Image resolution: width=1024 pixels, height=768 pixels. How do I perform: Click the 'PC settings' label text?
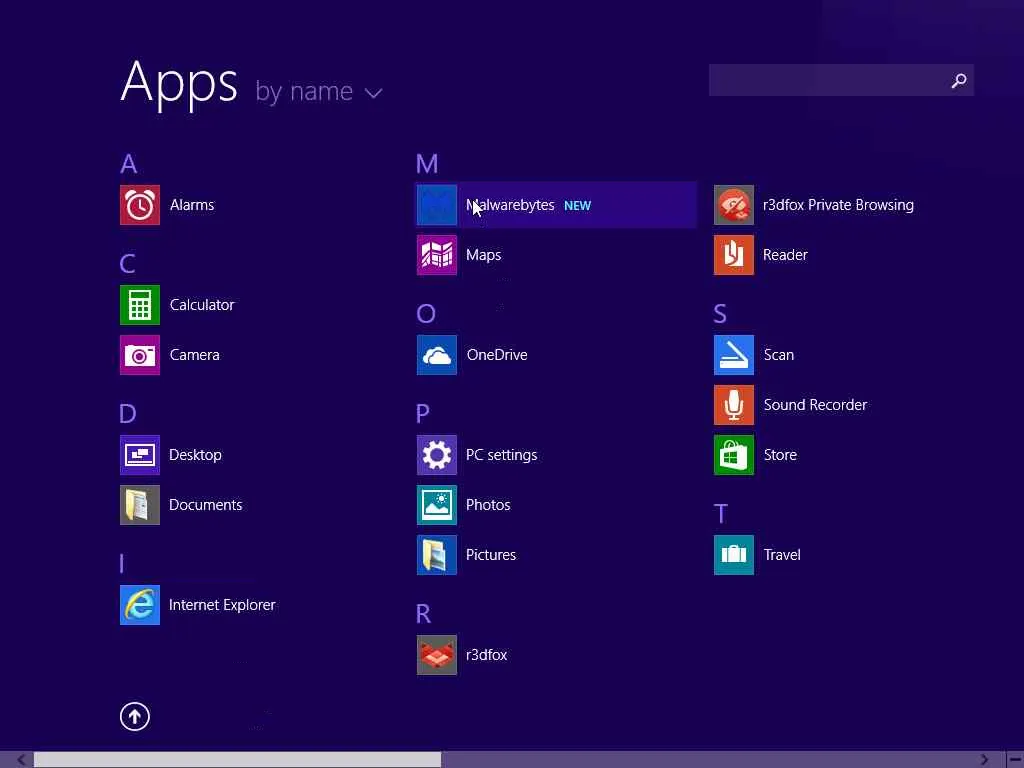point(502,455)
